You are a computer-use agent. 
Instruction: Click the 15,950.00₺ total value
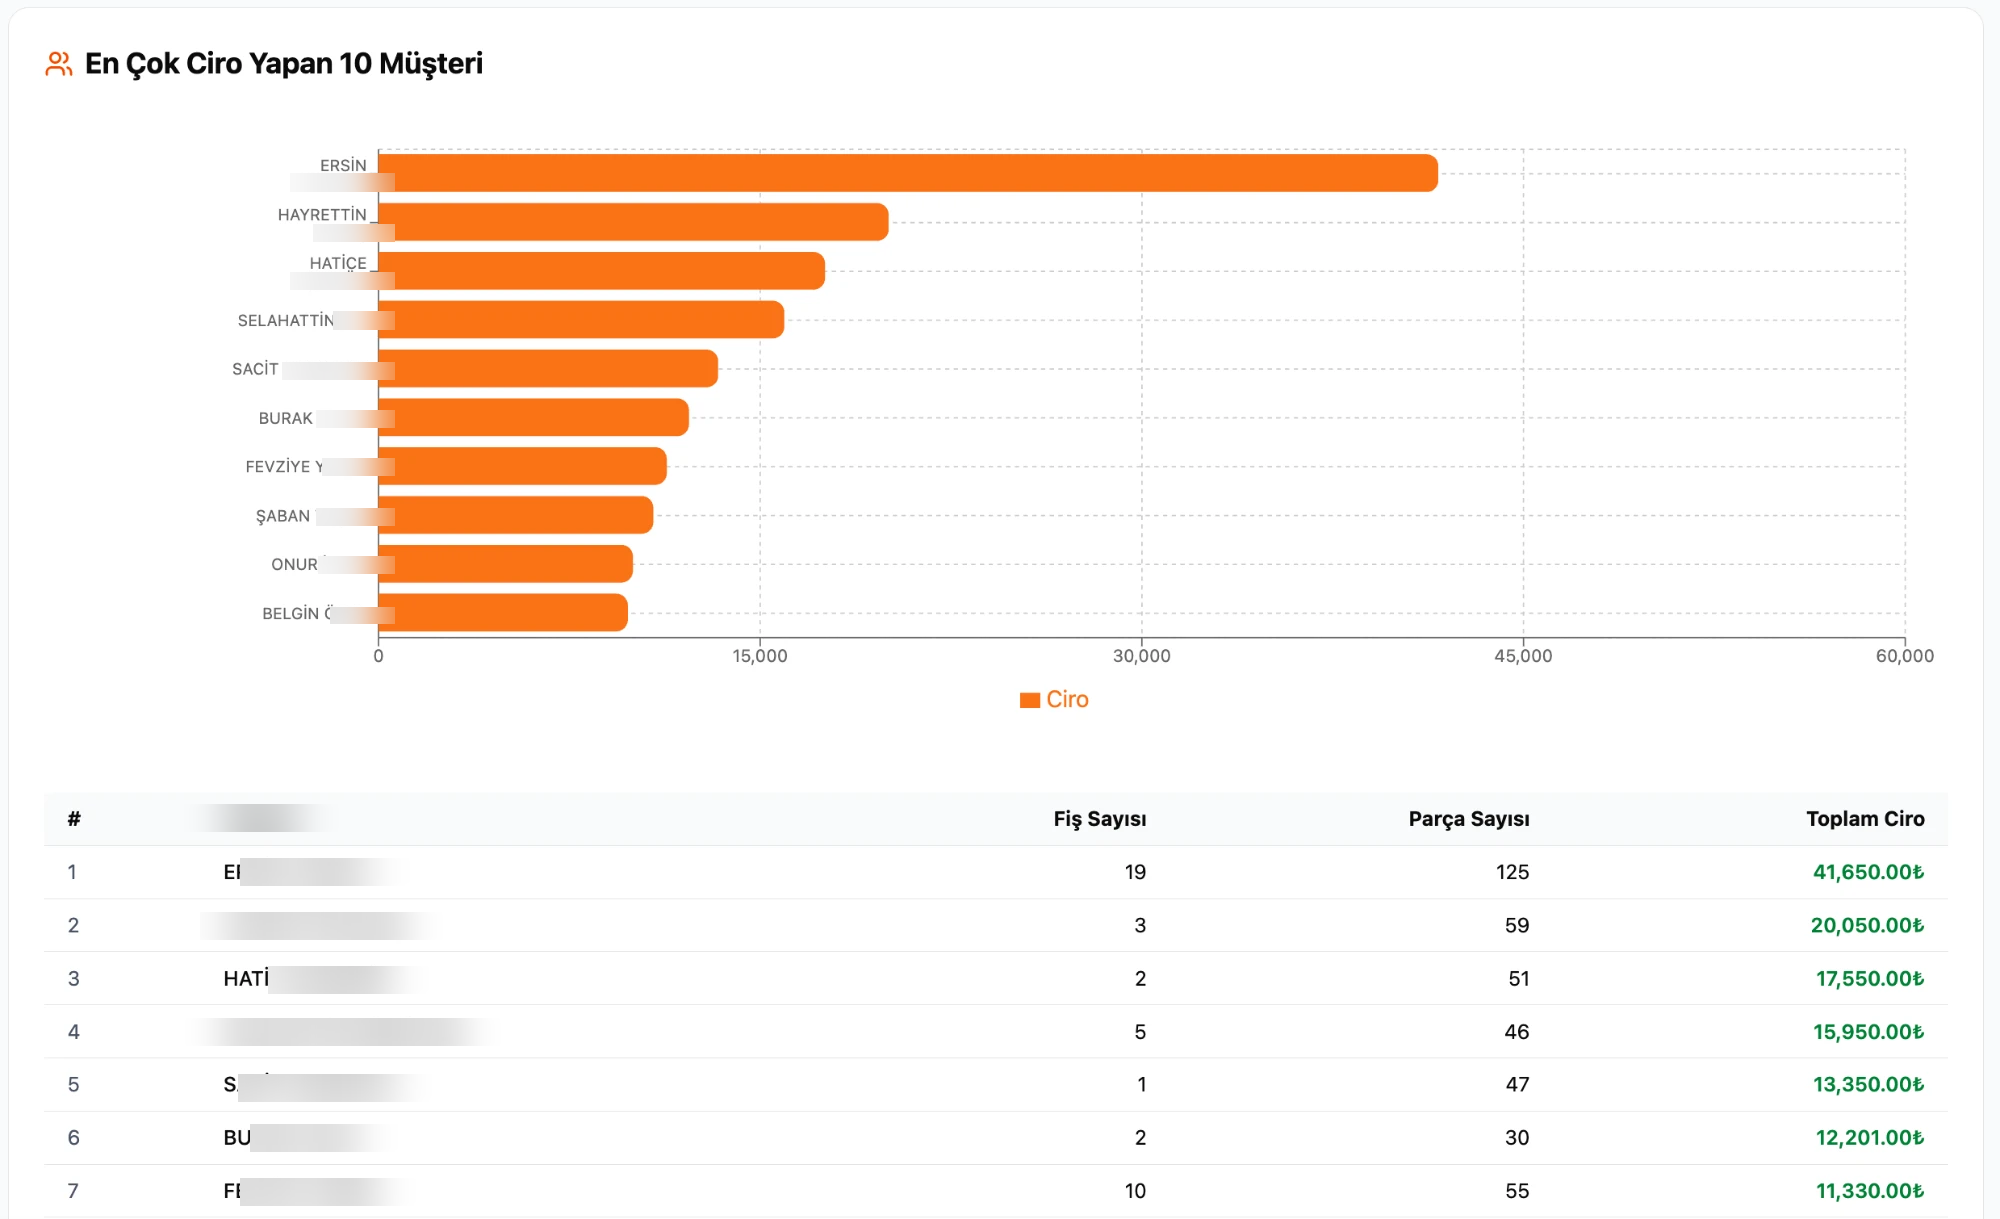1868,1031
